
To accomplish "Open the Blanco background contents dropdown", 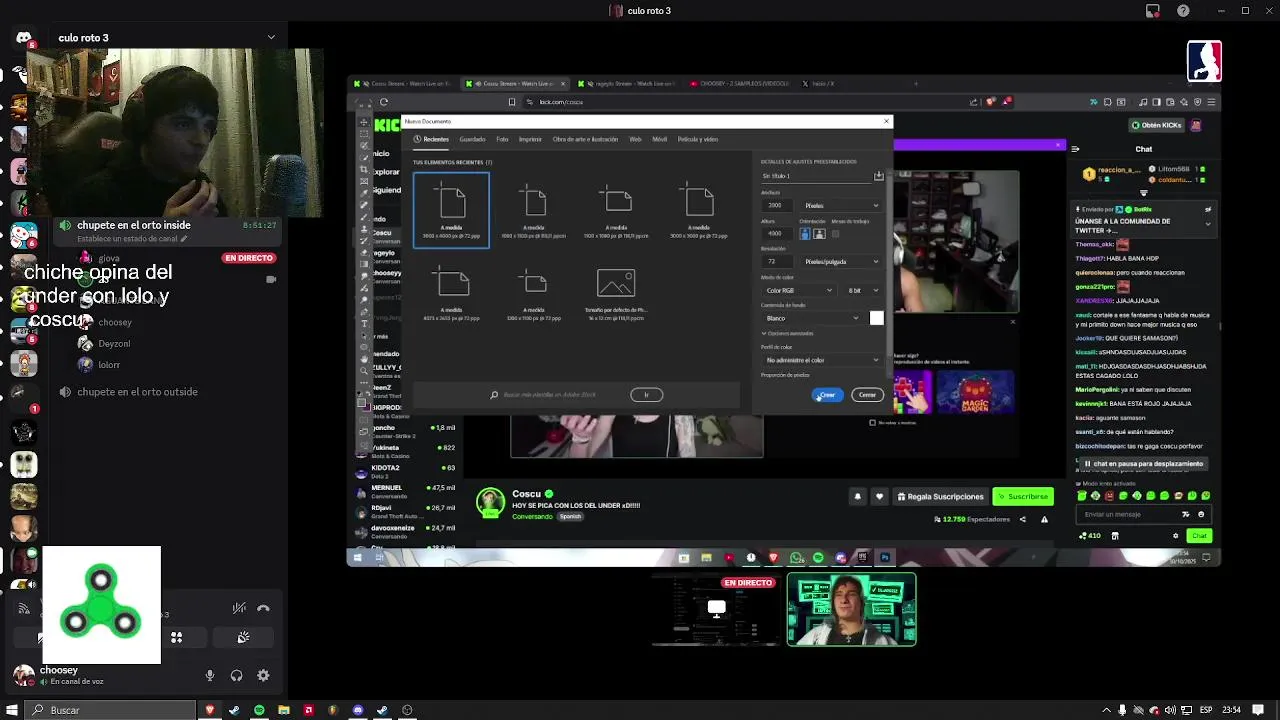I will 811,318.
